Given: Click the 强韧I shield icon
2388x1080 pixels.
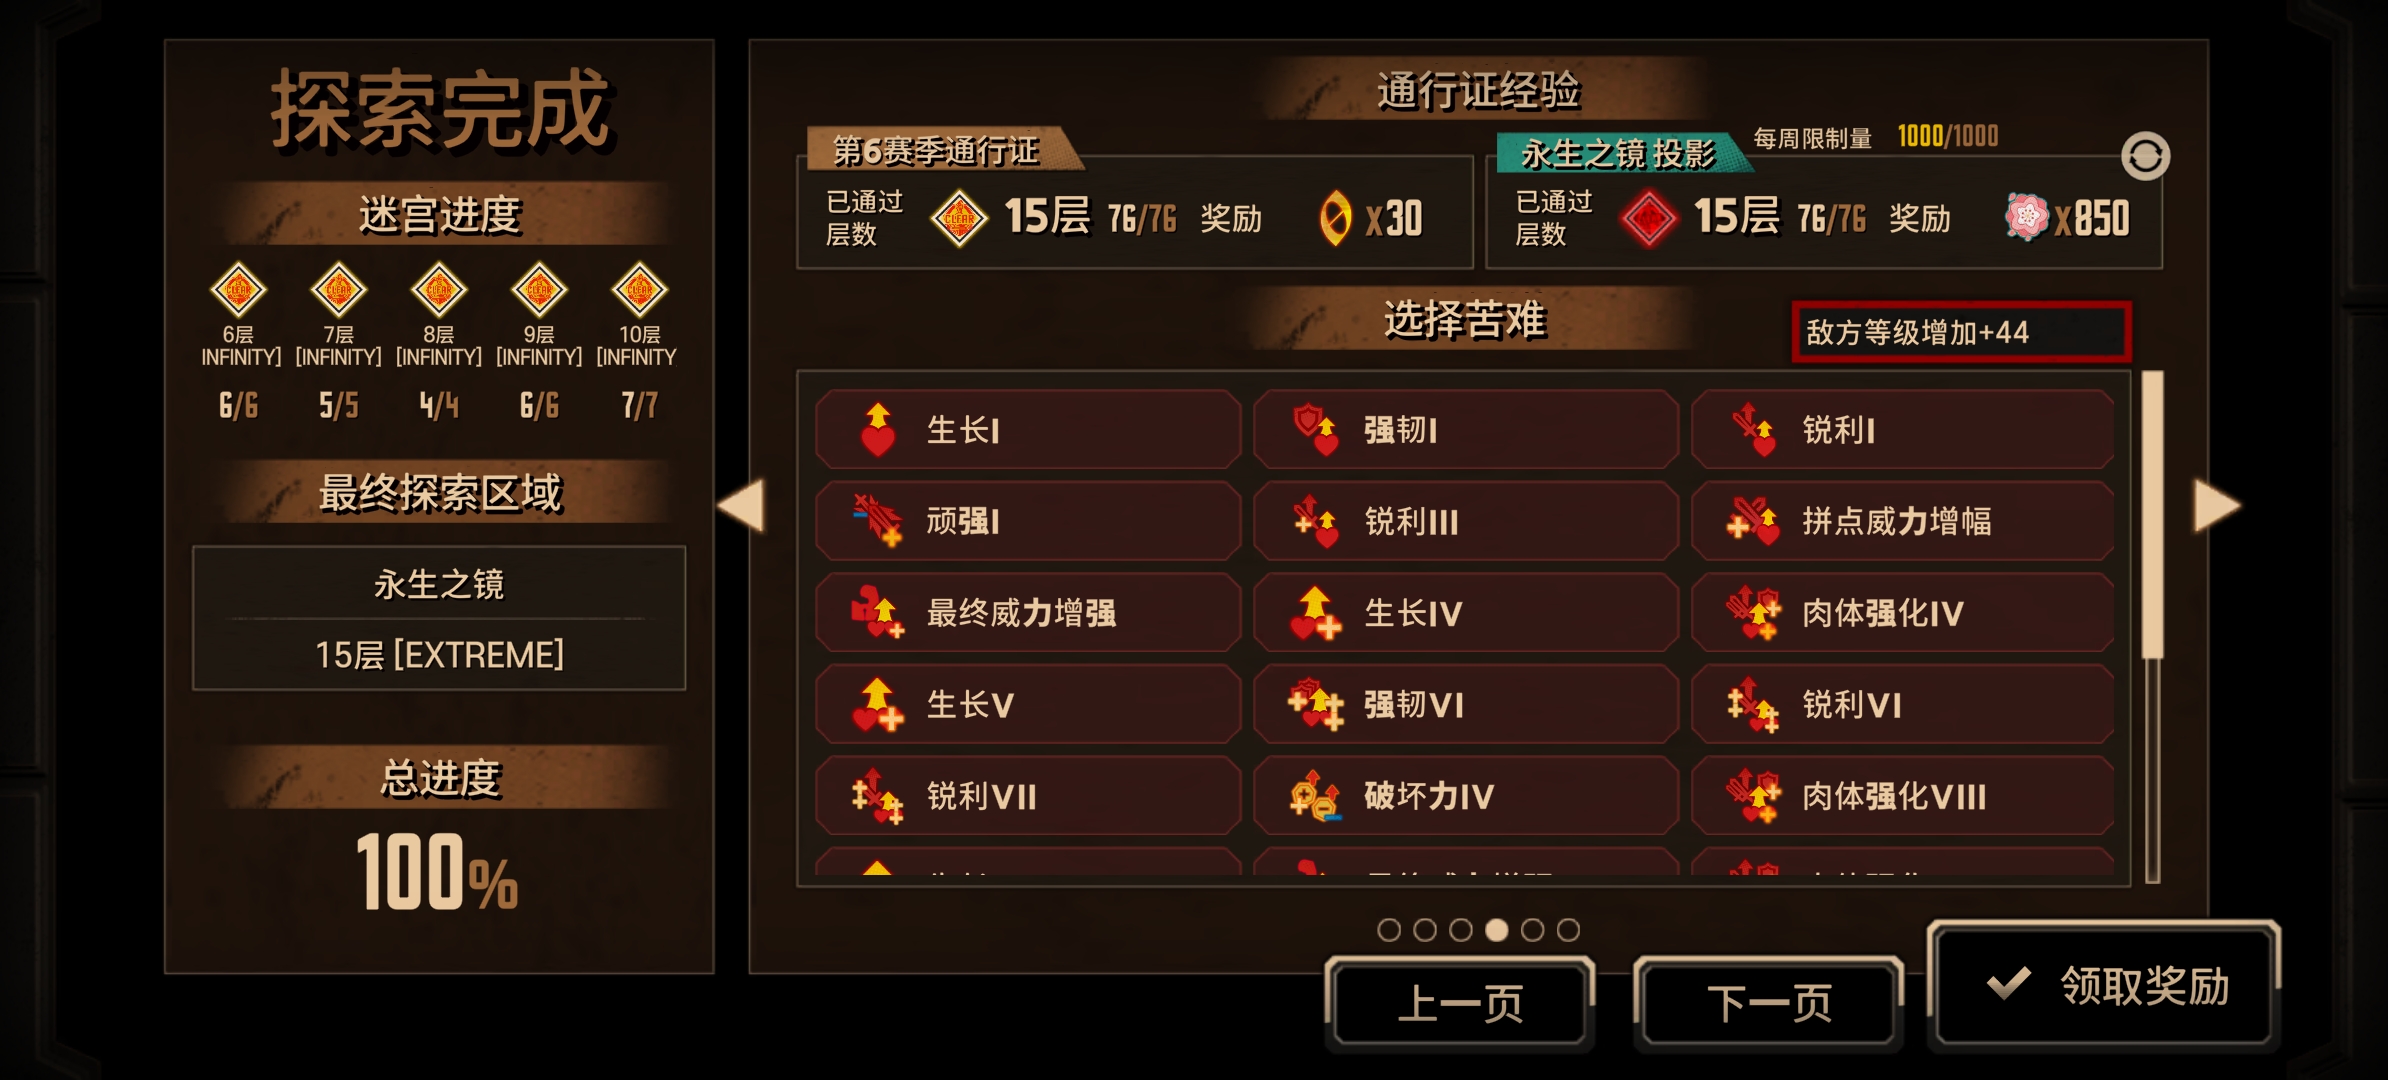Looking at the screenshot, I should [1315, 430].
